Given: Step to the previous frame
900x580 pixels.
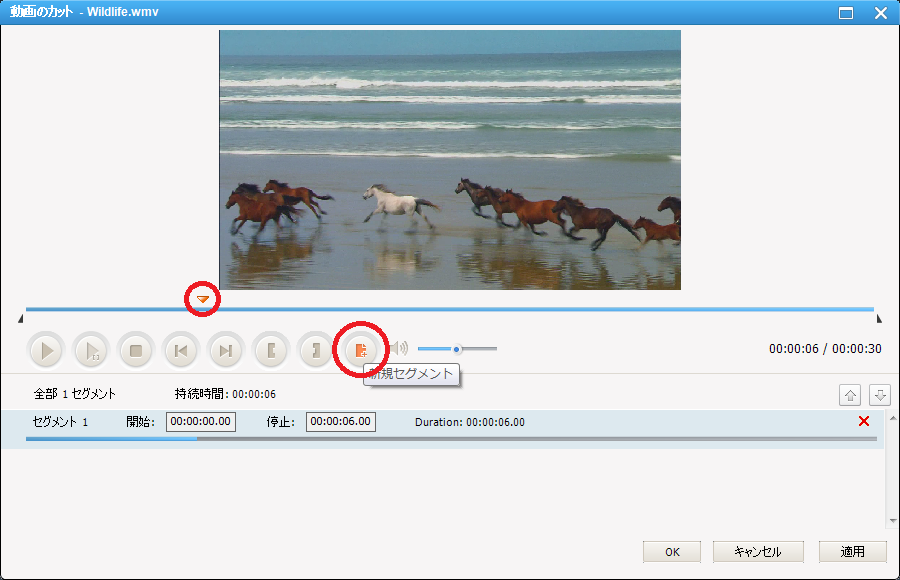Looking at the screenshot, I should [181, 350].
